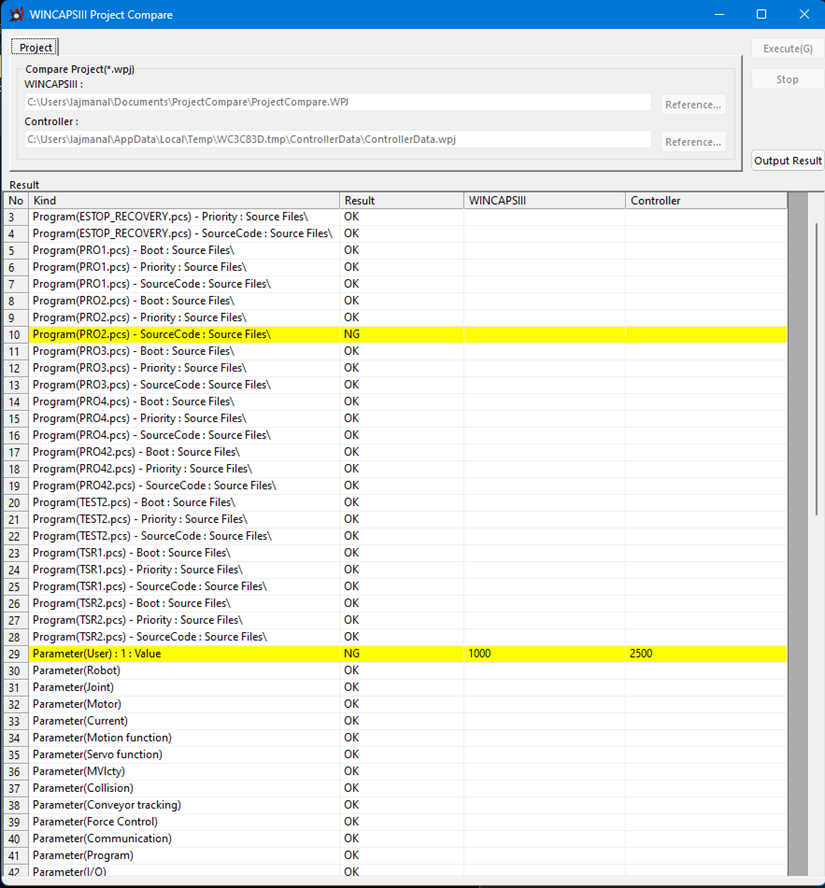Image resolution: width=825 pixels, height=888 pixels.
Task: Select row Program(TSR1.pcs) - Priority
Action: (395, 570)
